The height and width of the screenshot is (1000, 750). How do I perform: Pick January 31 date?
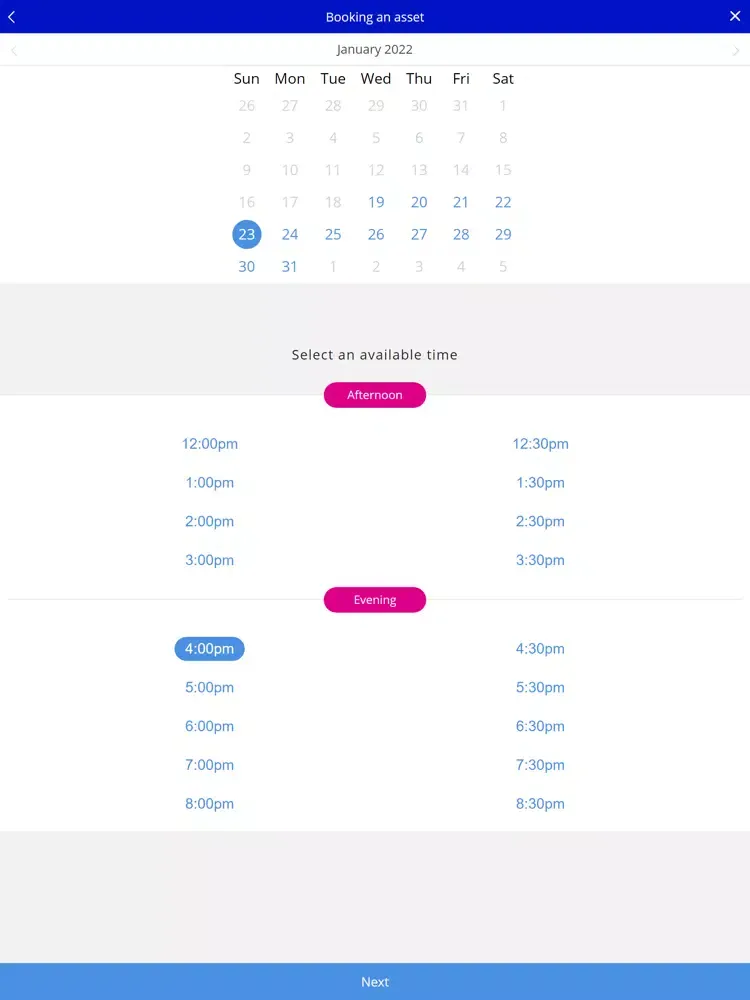click(x=290, y=266)
